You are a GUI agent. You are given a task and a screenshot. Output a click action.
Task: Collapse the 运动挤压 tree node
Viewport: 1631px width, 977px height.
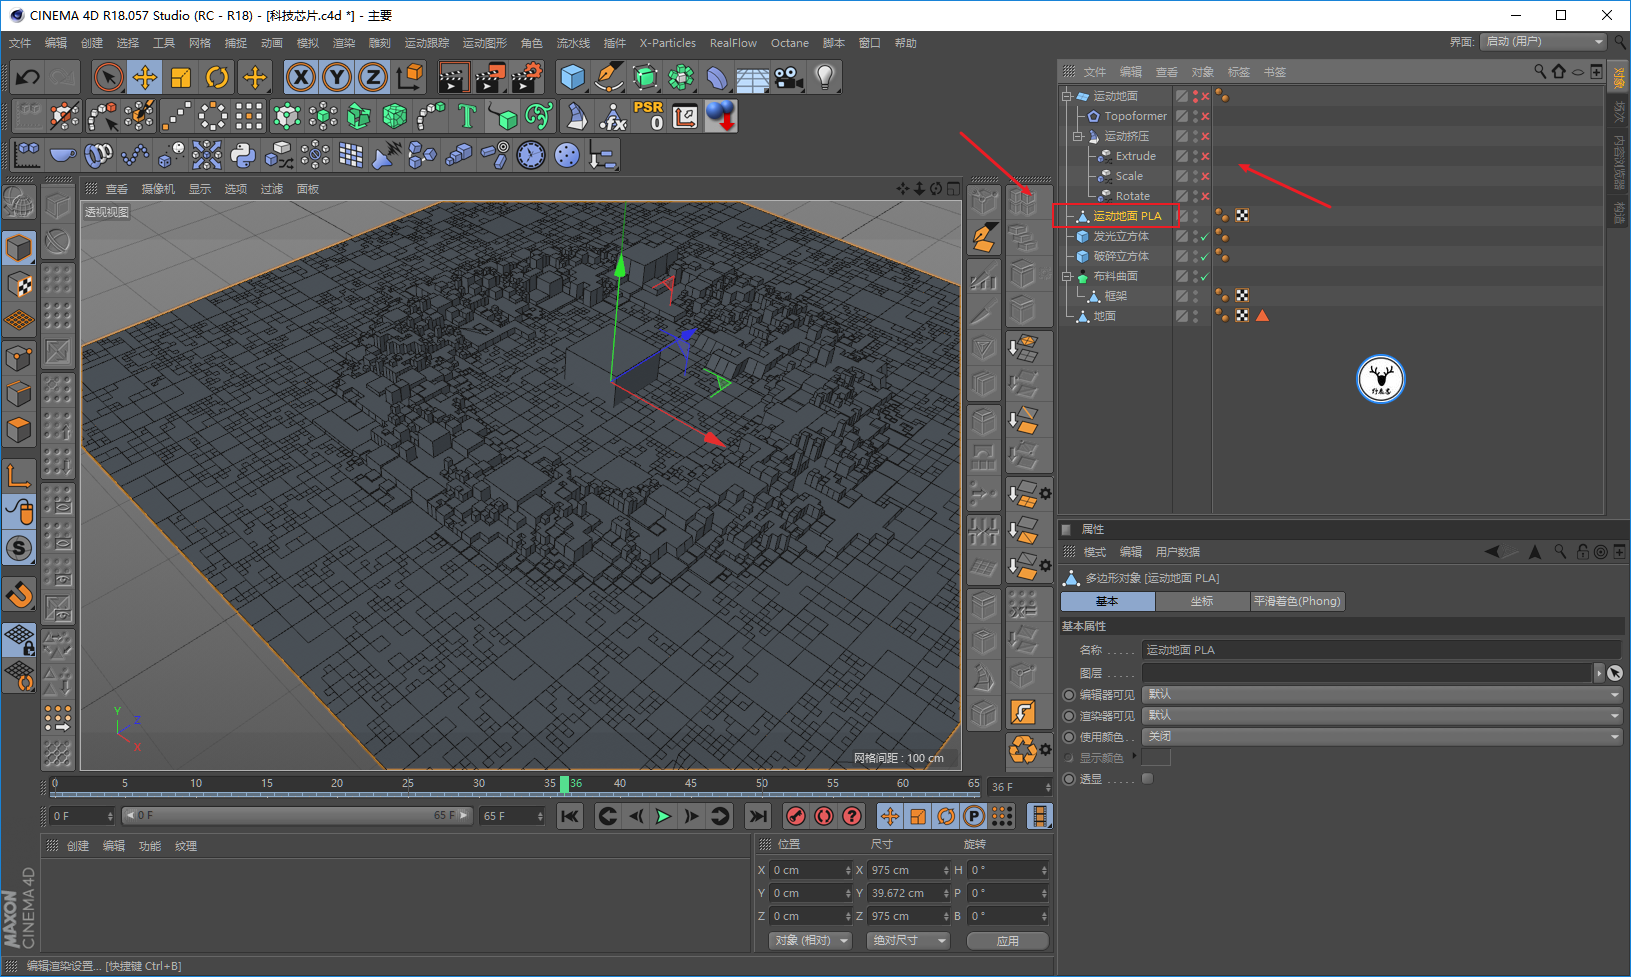1078,136
